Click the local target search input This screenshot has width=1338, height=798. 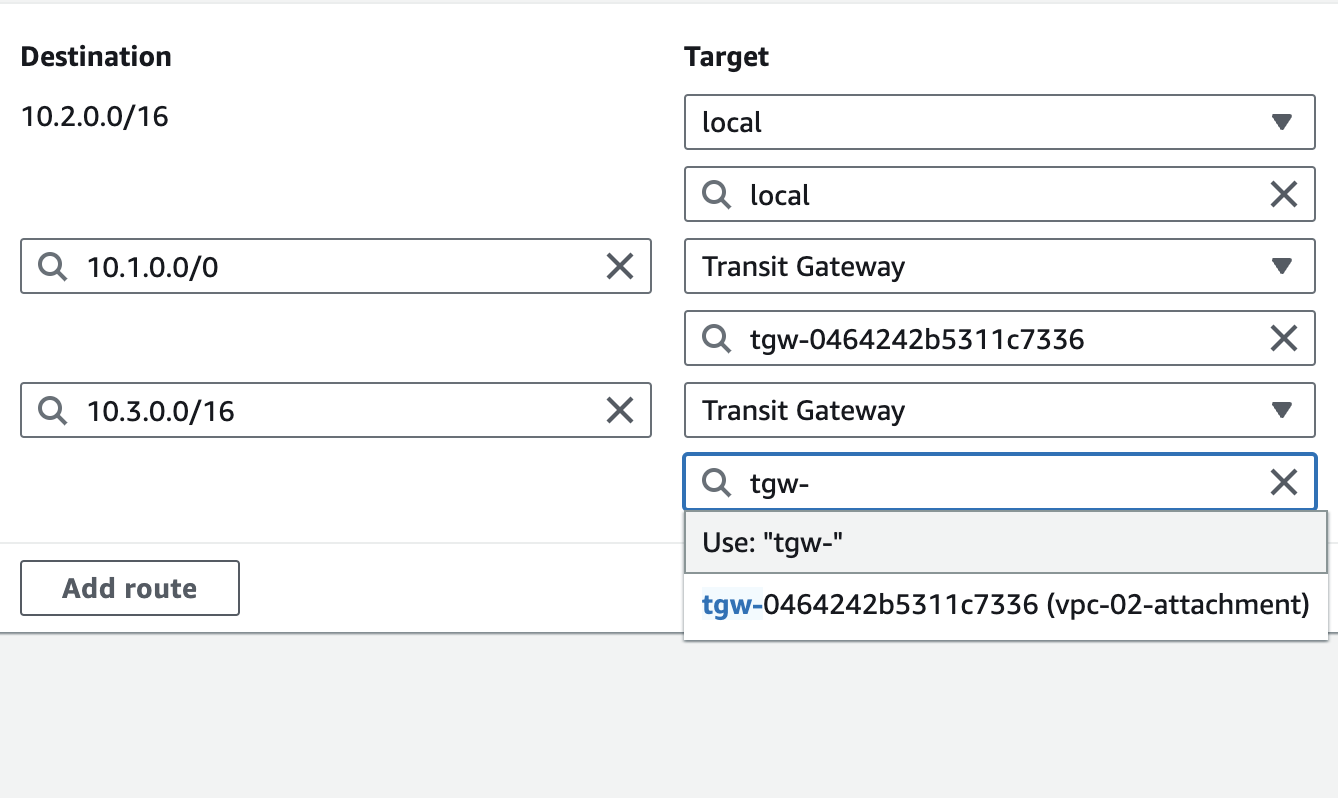coord(1000,194)
